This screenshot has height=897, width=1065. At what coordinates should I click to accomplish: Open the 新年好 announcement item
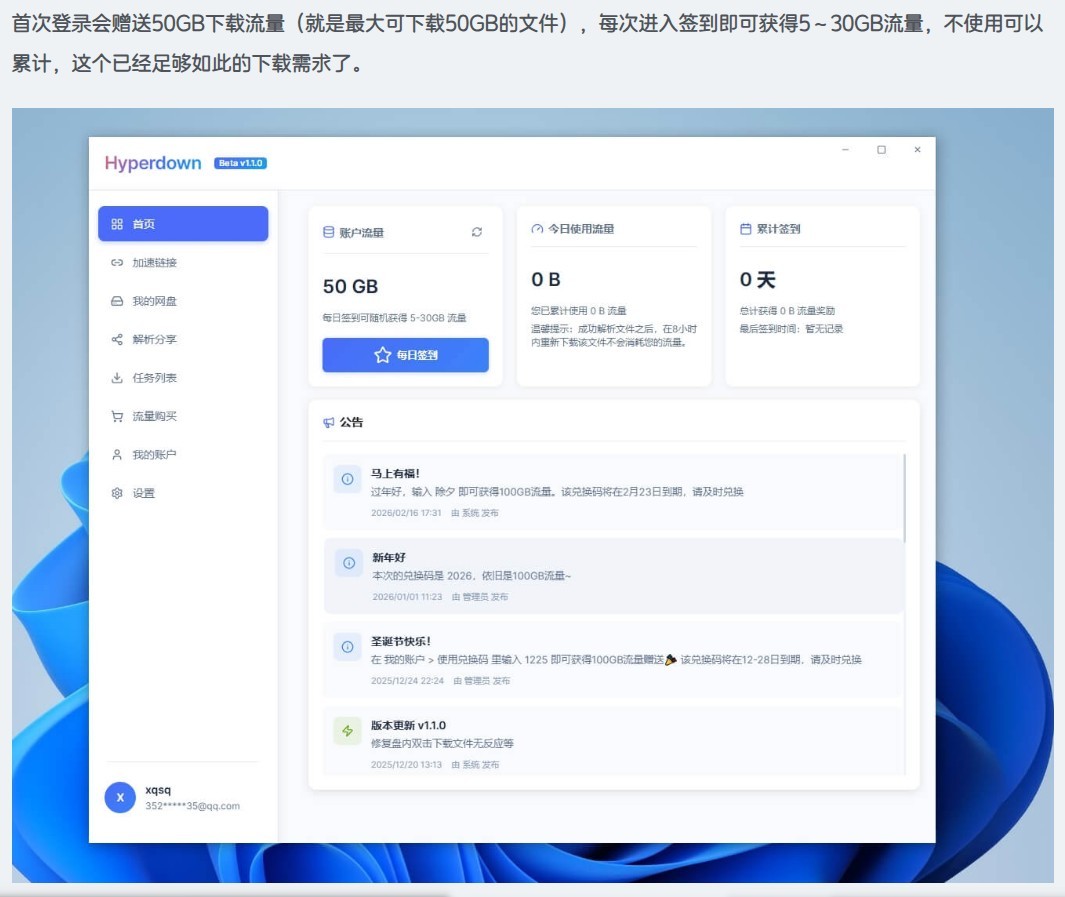613,576
